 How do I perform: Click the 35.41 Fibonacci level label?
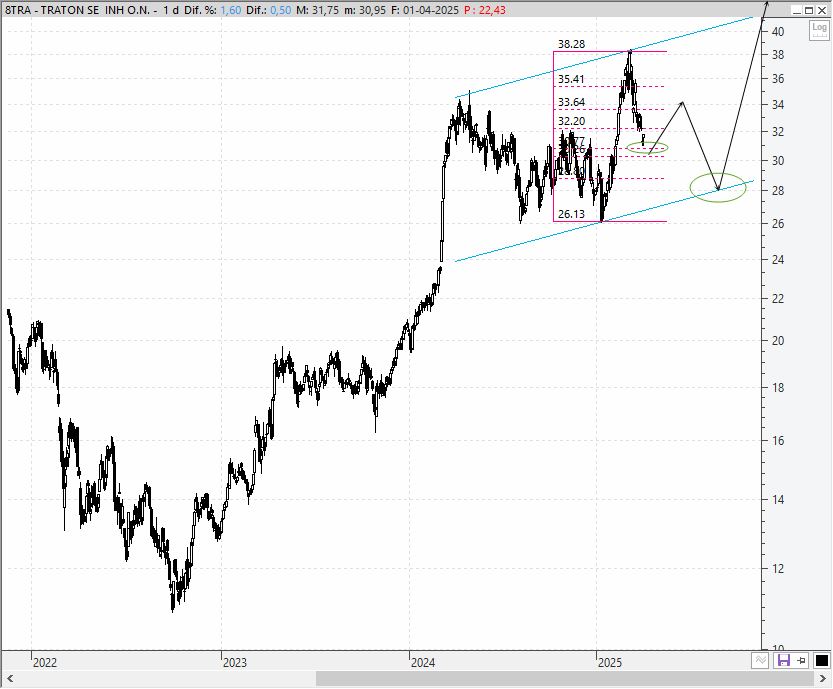[571, 79]
